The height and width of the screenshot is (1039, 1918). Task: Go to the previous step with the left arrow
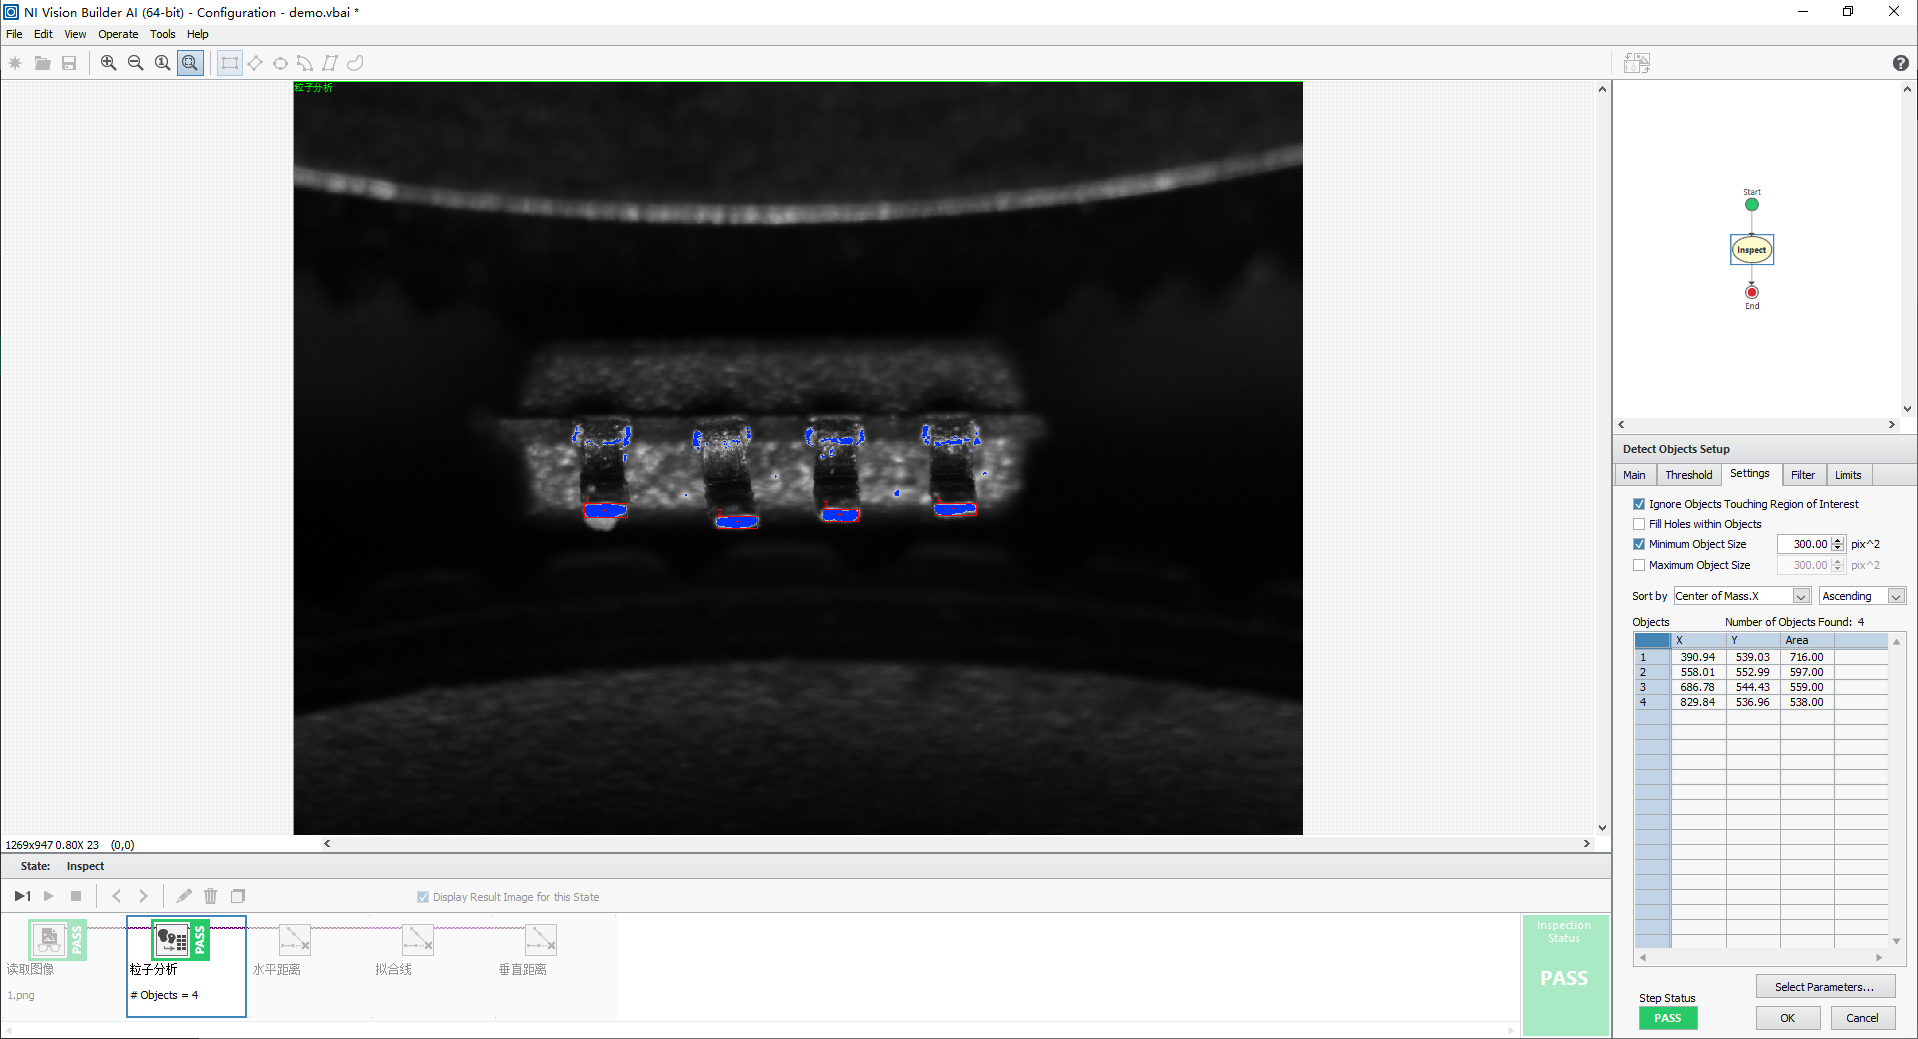click(x=116, y=896)
